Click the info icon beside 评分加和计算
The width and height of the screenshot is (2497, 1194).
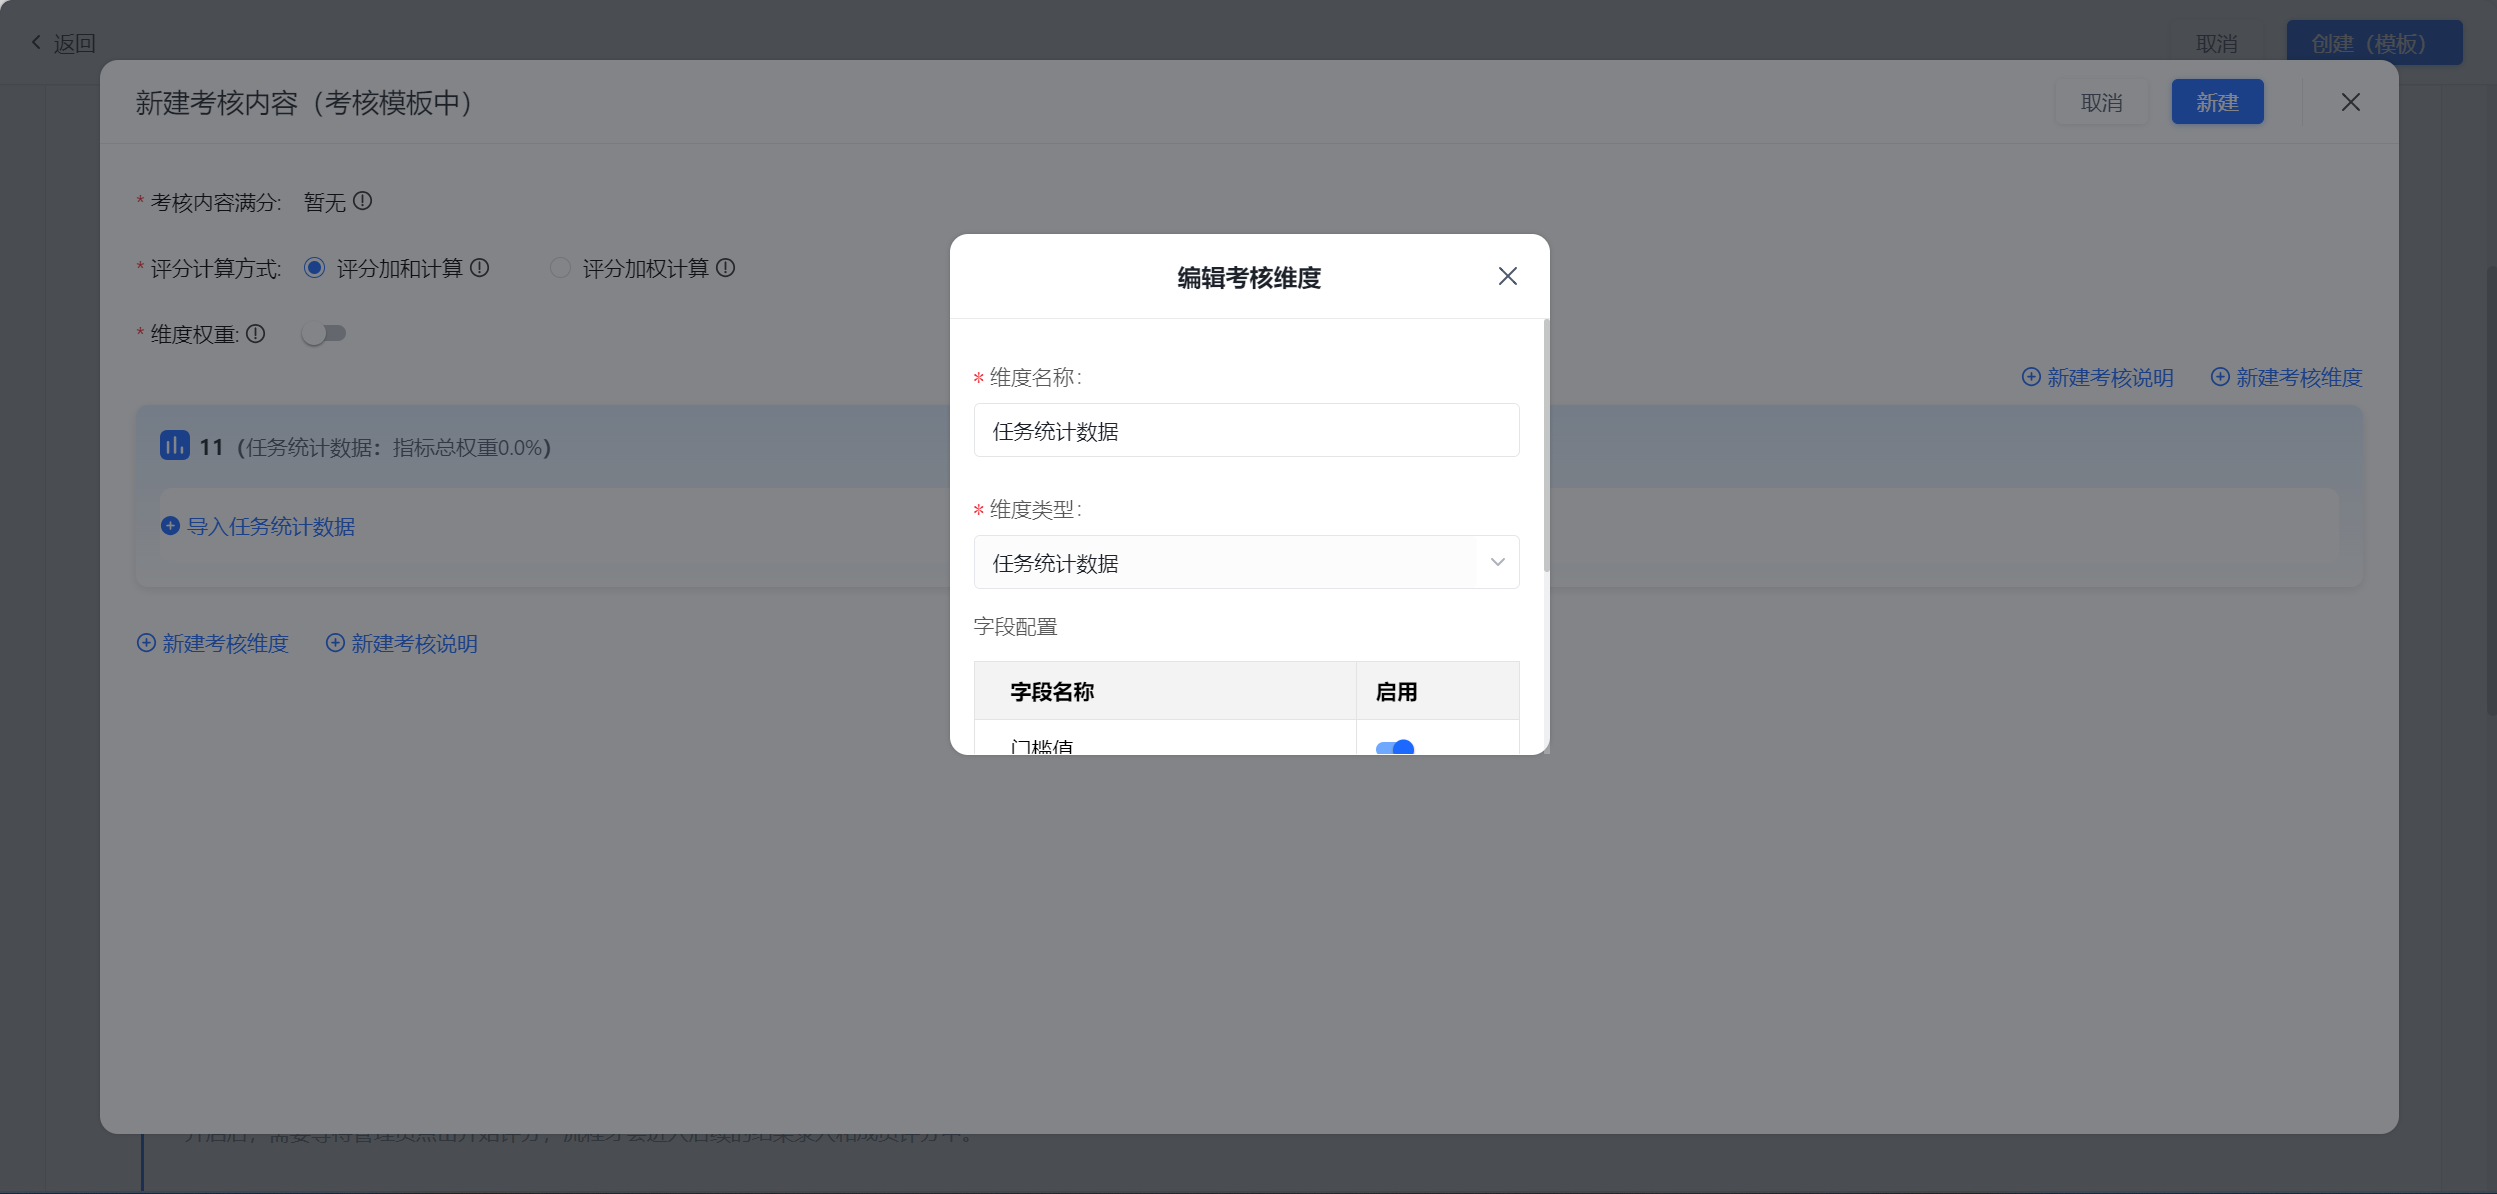click(x=480, y=267)
